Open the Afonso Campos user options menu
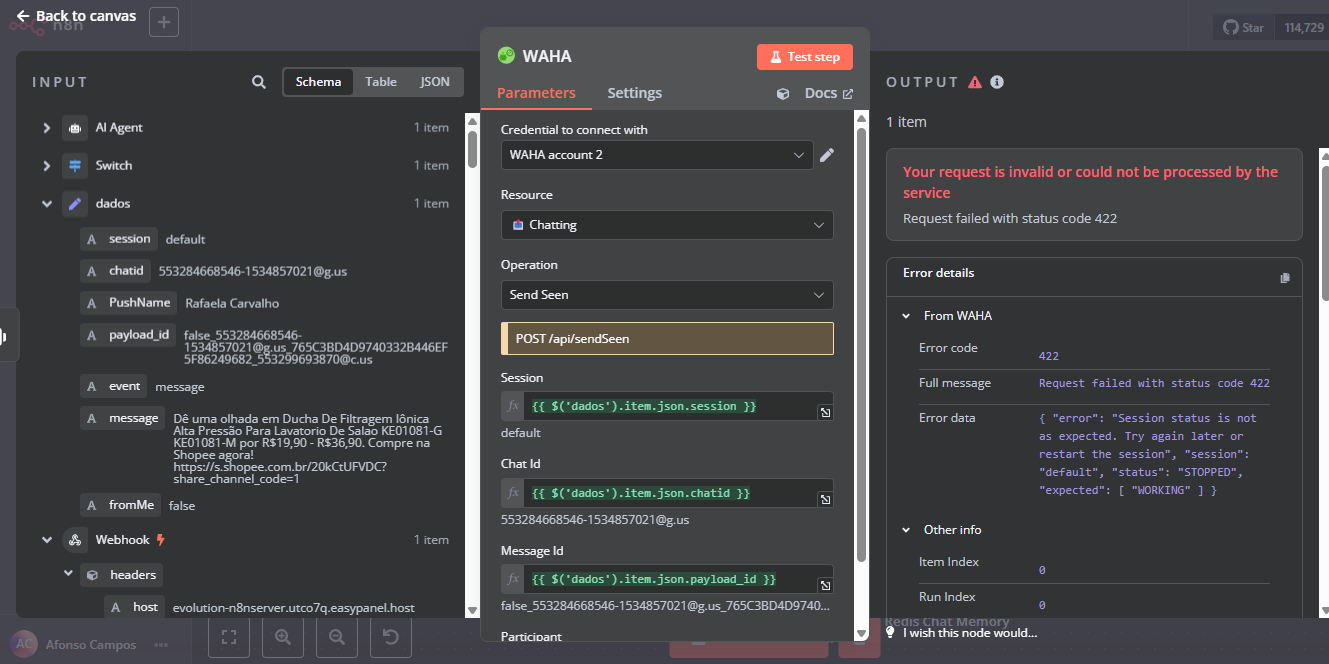 click(160, 645)
